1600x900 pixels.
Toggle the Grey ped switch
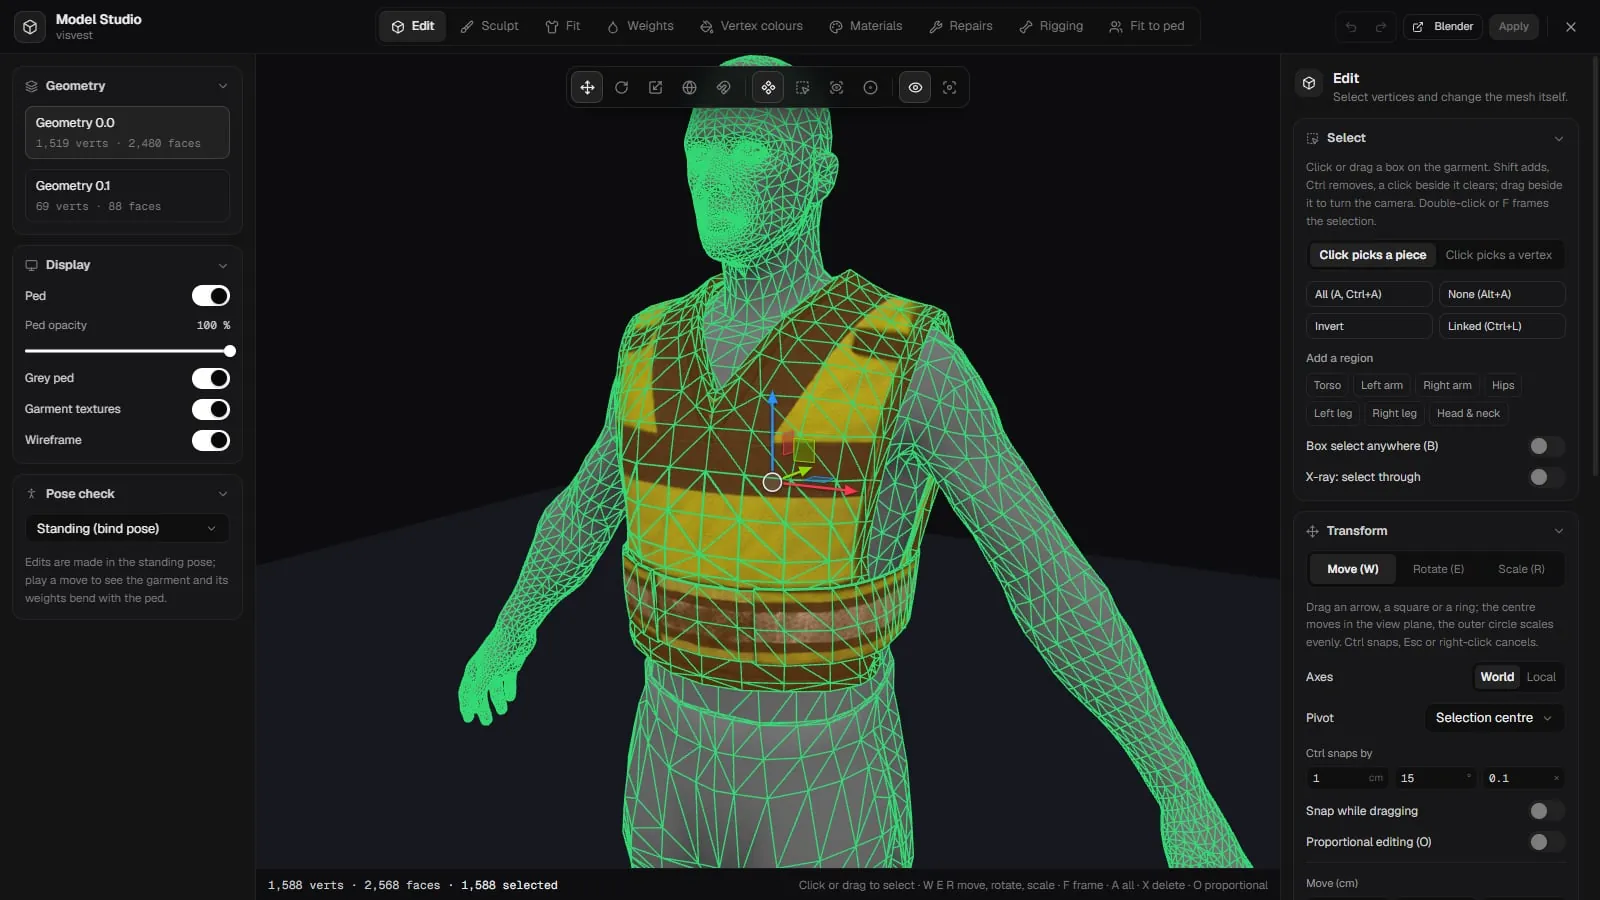point(211,378)
